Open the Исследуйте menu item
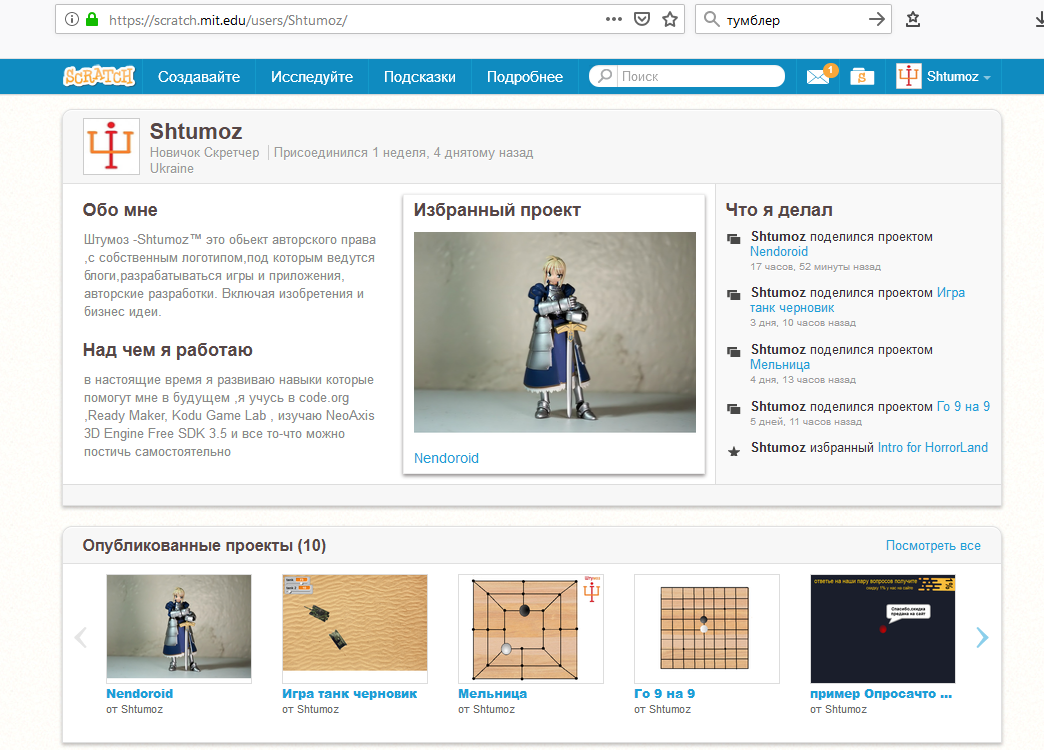This screenshot has height=750, width=1044. pos(312,77)
